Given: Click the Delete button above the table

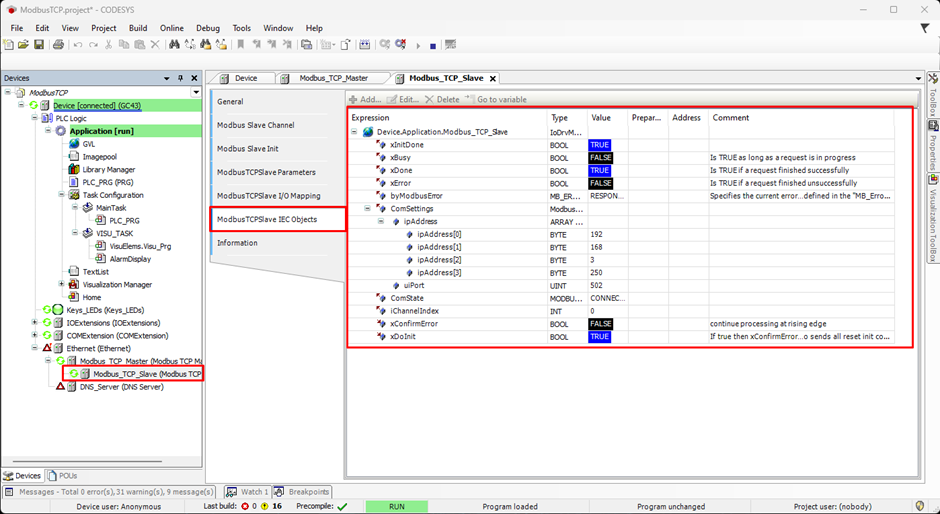Looking at the screenshot, I should coord(442,100).
